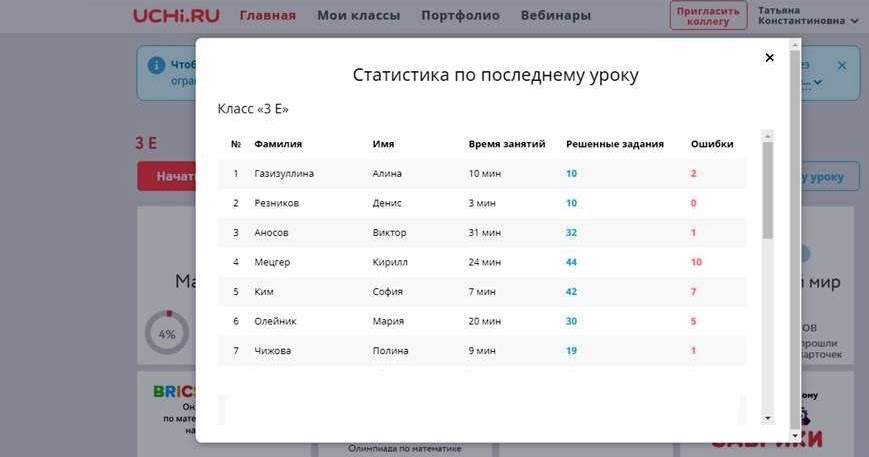
Task: Click the blue info icon in banner
Action: [x=156, y=65]
